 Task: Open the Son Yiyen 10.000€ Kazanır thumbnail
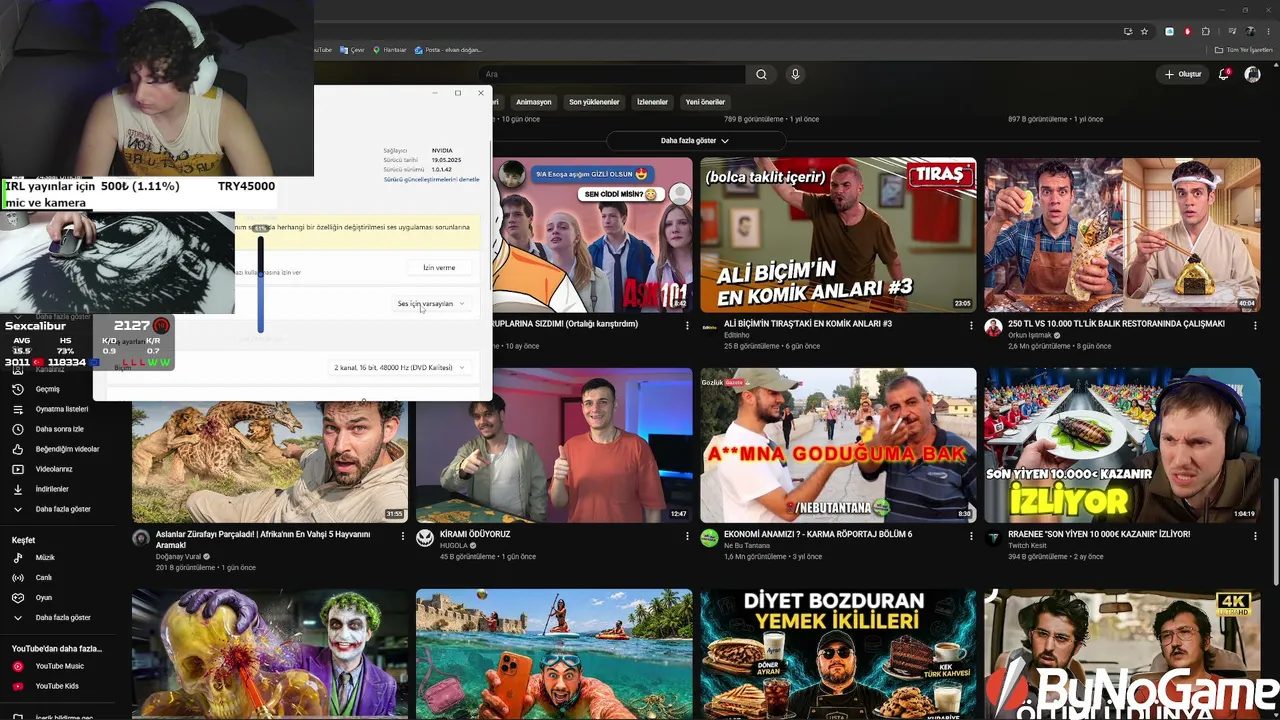(x=1122, y=446)
